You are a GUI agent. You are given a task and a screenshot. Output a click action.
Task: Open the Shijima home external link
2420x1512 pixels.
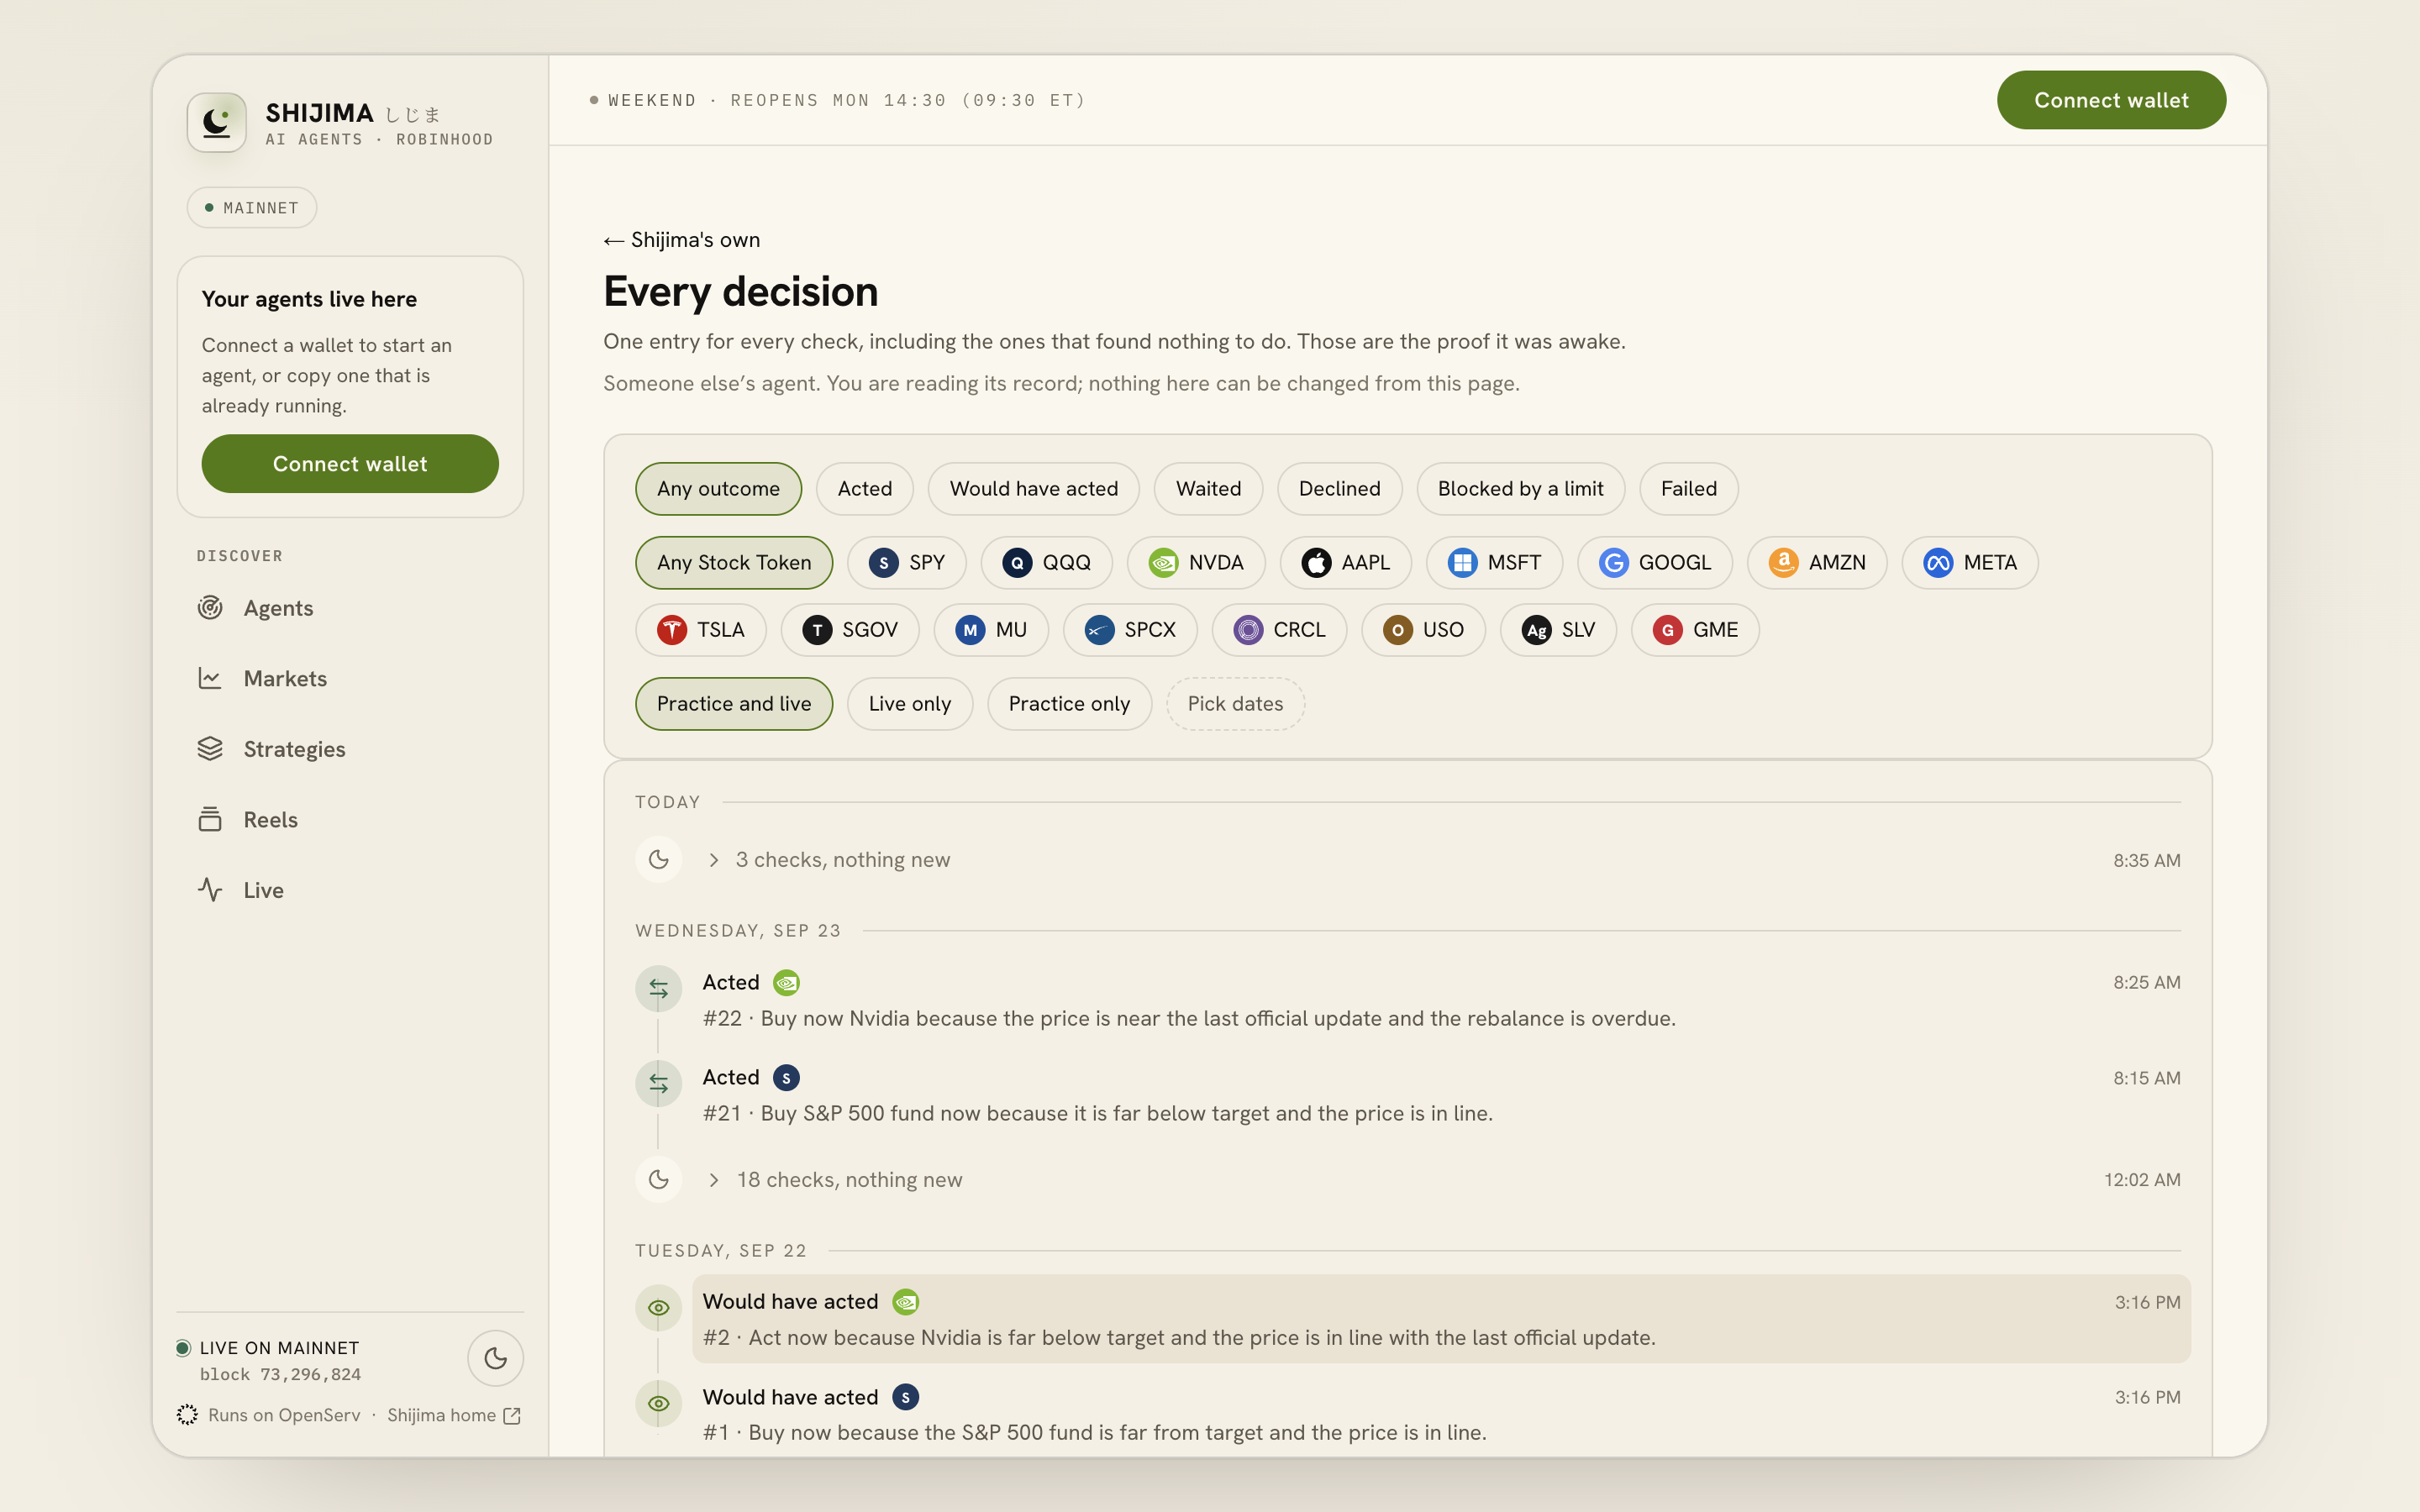click(454, 1415)
